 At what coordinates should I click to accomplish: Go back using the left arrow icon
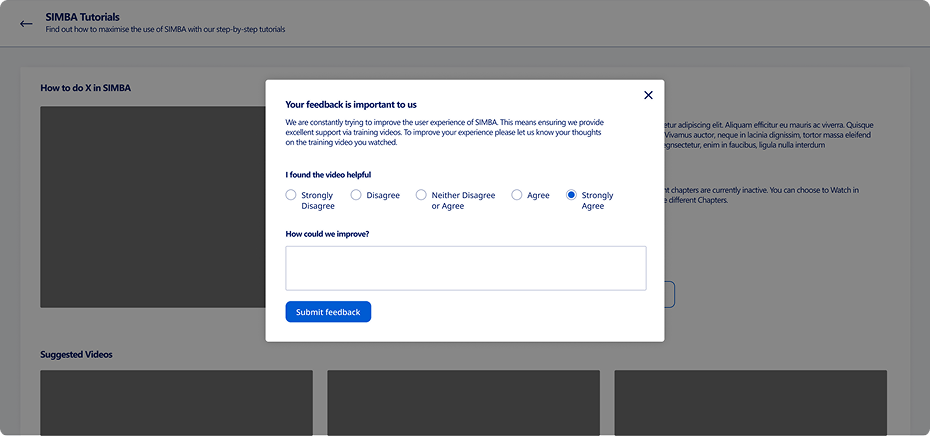tap(26, 24)
